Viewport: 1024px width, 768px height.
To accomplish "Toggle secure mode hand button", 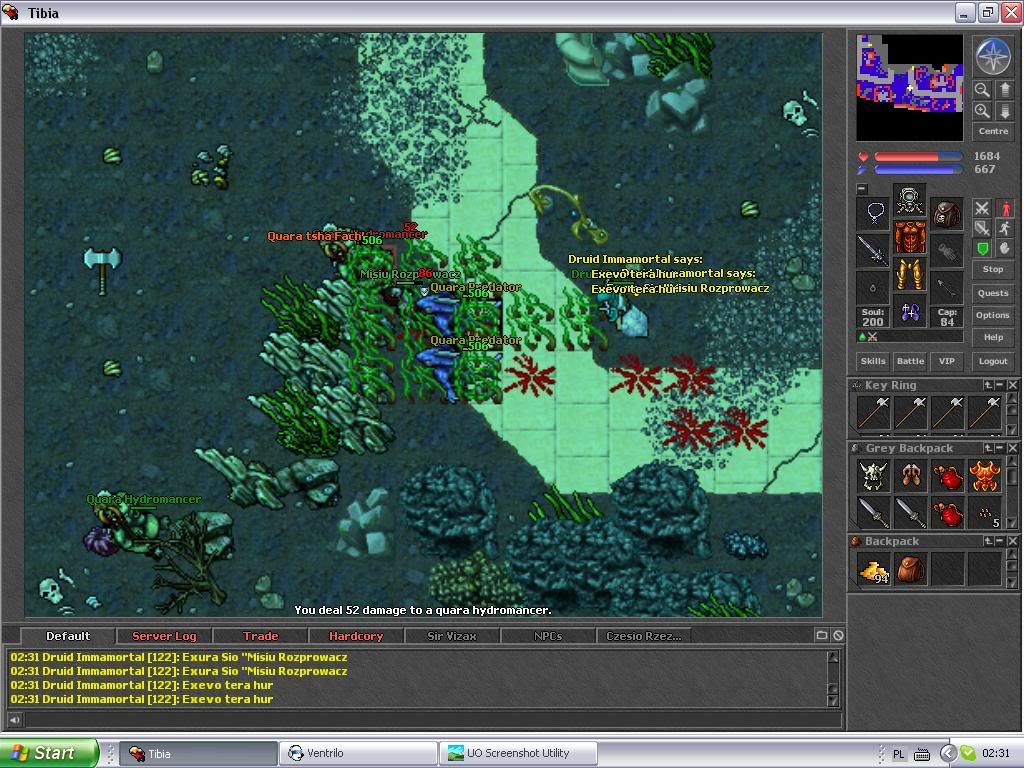I will tap(1004, 248).
